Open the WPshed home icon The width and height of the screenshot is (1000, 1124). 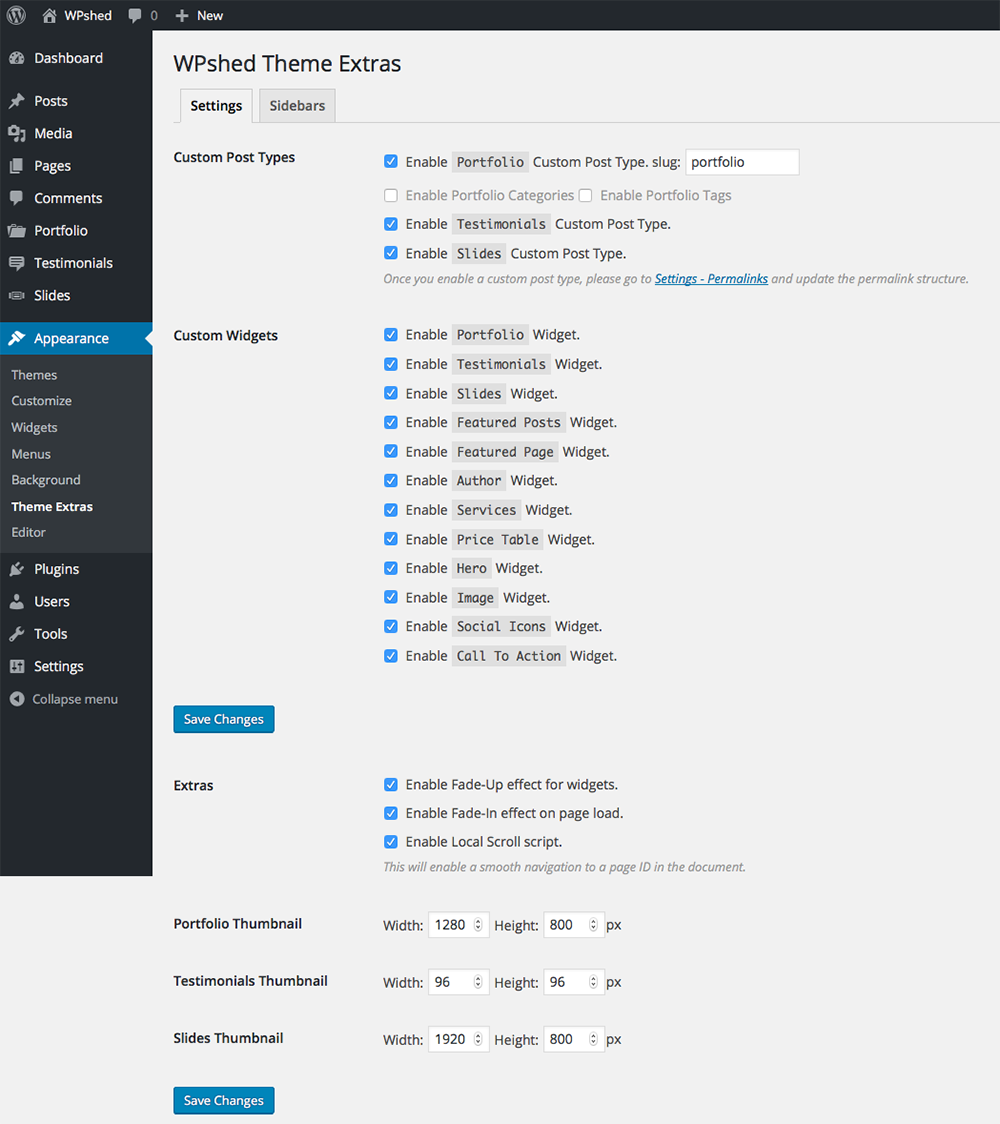tap(49, 16)
